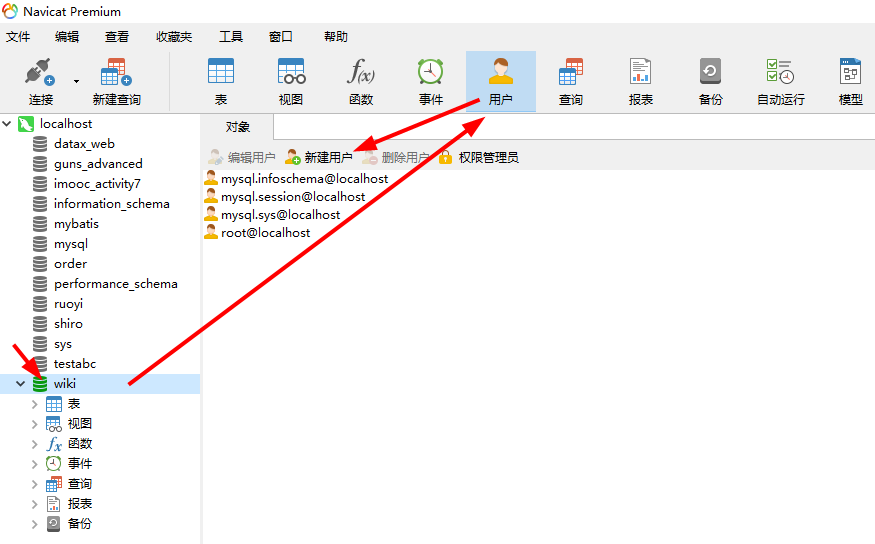The height and width of the screenshot is (544, 875).
Task: Open the 权限管理员 privilege manager
Action: point(479,158)
